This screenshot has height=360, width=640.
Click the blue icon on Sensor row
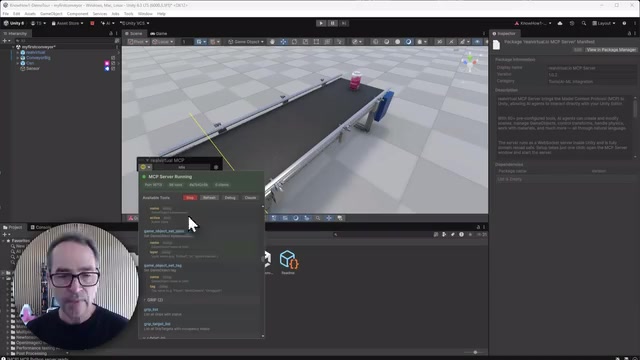tap(107, 69)
